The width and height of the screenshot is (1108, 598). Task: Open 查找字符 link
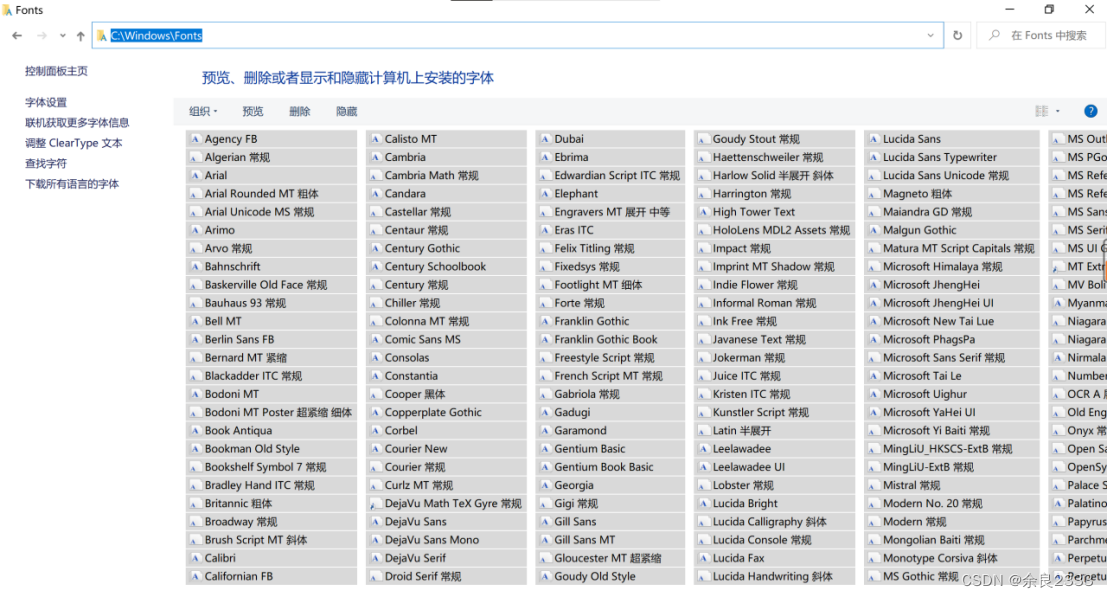point(46,163)
